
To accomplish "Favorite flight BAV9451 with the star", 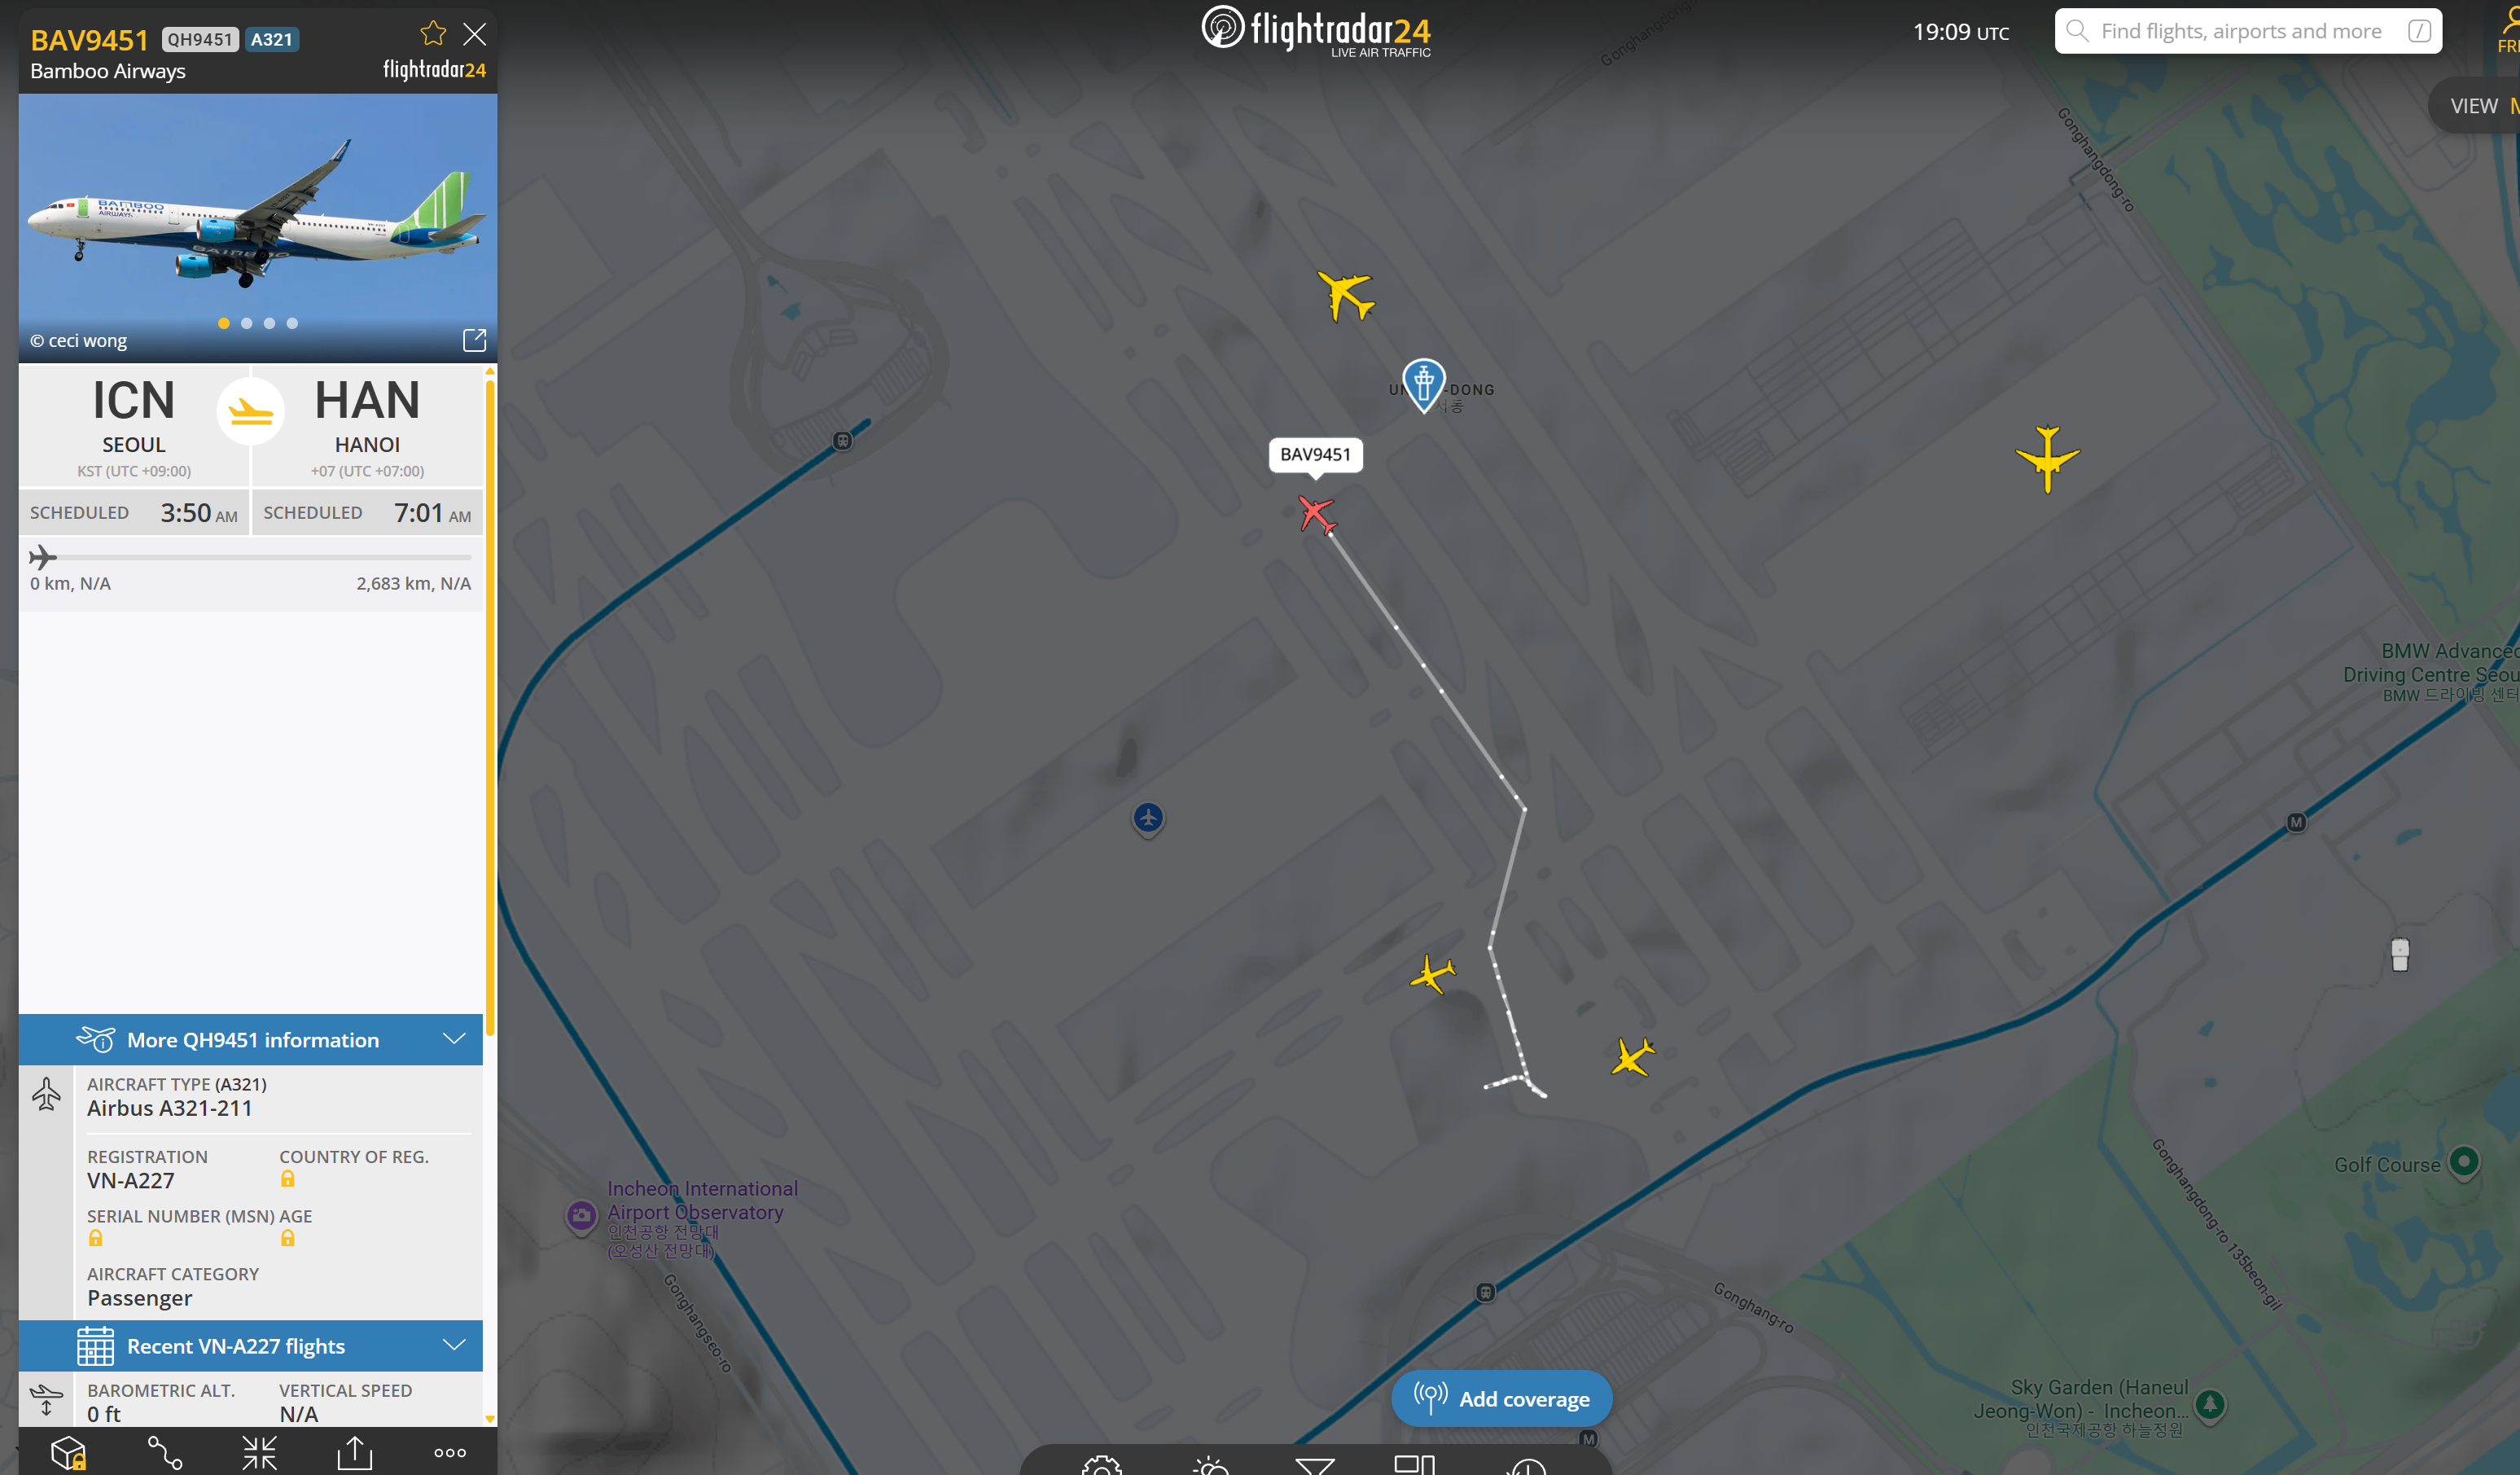I will (433, 34).
